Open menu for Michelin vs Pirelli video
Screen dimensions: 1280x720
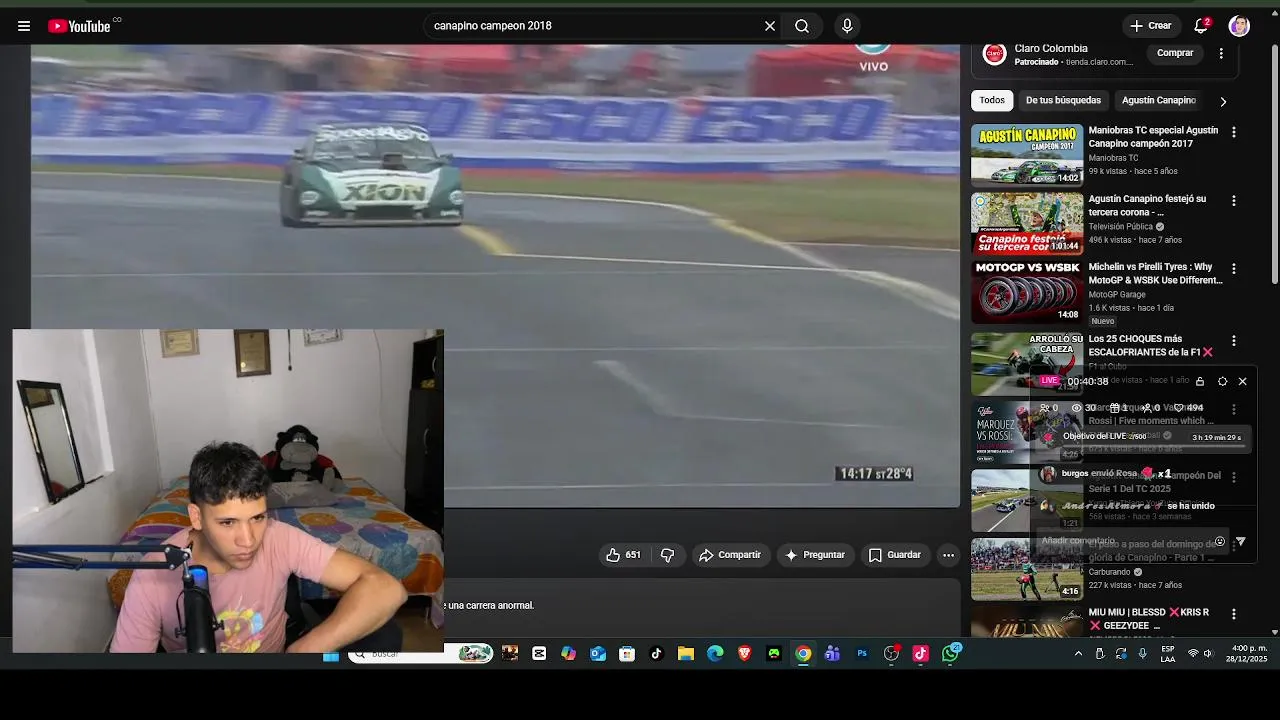(x=1233, y=269)
